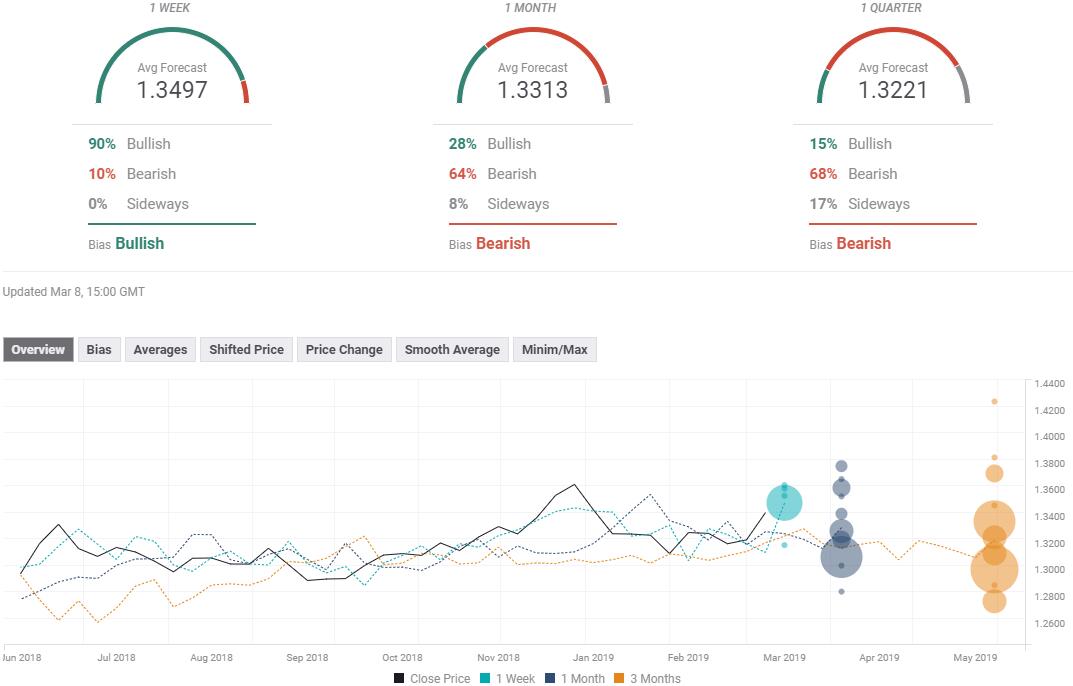Click the 1 Month Bias Bearish label
Image resolution: width=1073 pixels, height=686 pixels.
click(x=489, y=244)
